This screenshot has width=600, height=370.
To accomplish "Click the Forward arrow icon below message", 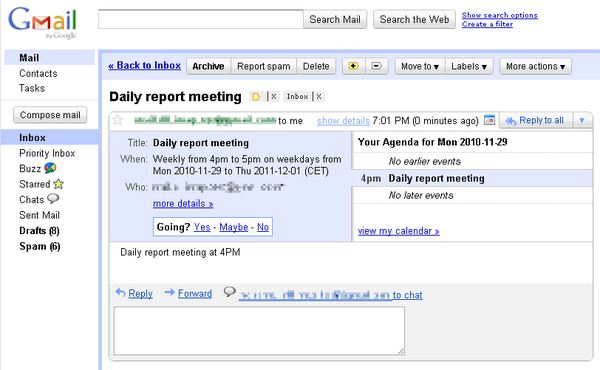I will pyautogui.click(x=170, y=293).
